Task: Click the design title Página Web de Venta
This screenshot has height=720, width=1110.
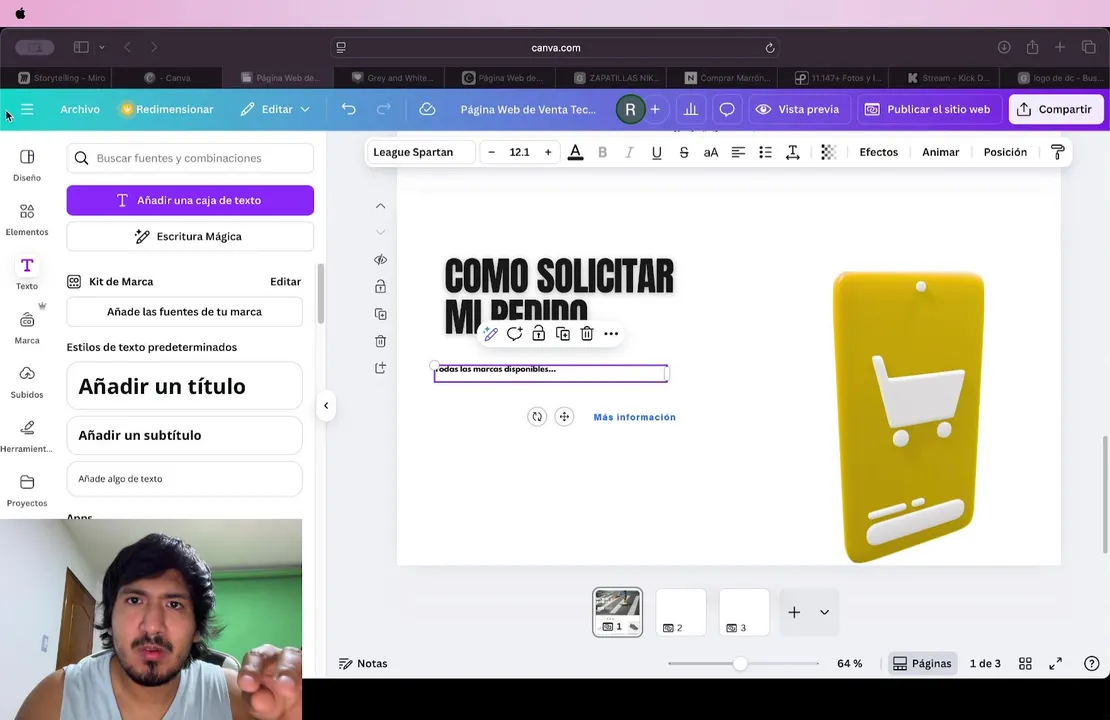Action: (528, 109)
